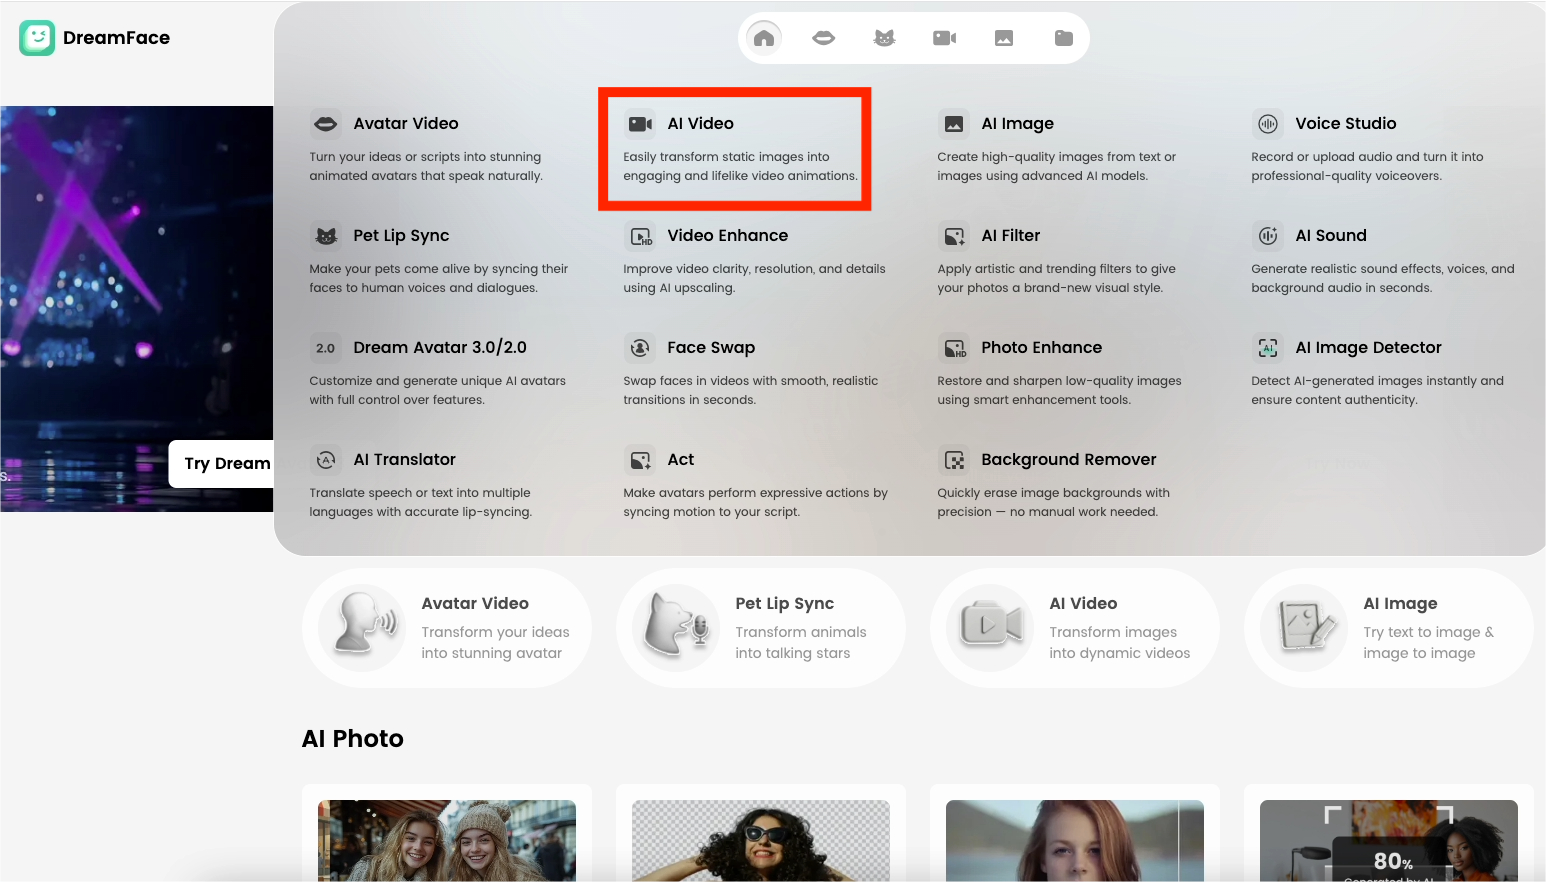1546x882 pixels.
Task: Choose Avatar Video from the menu
Action: click(x=405, y=124)
